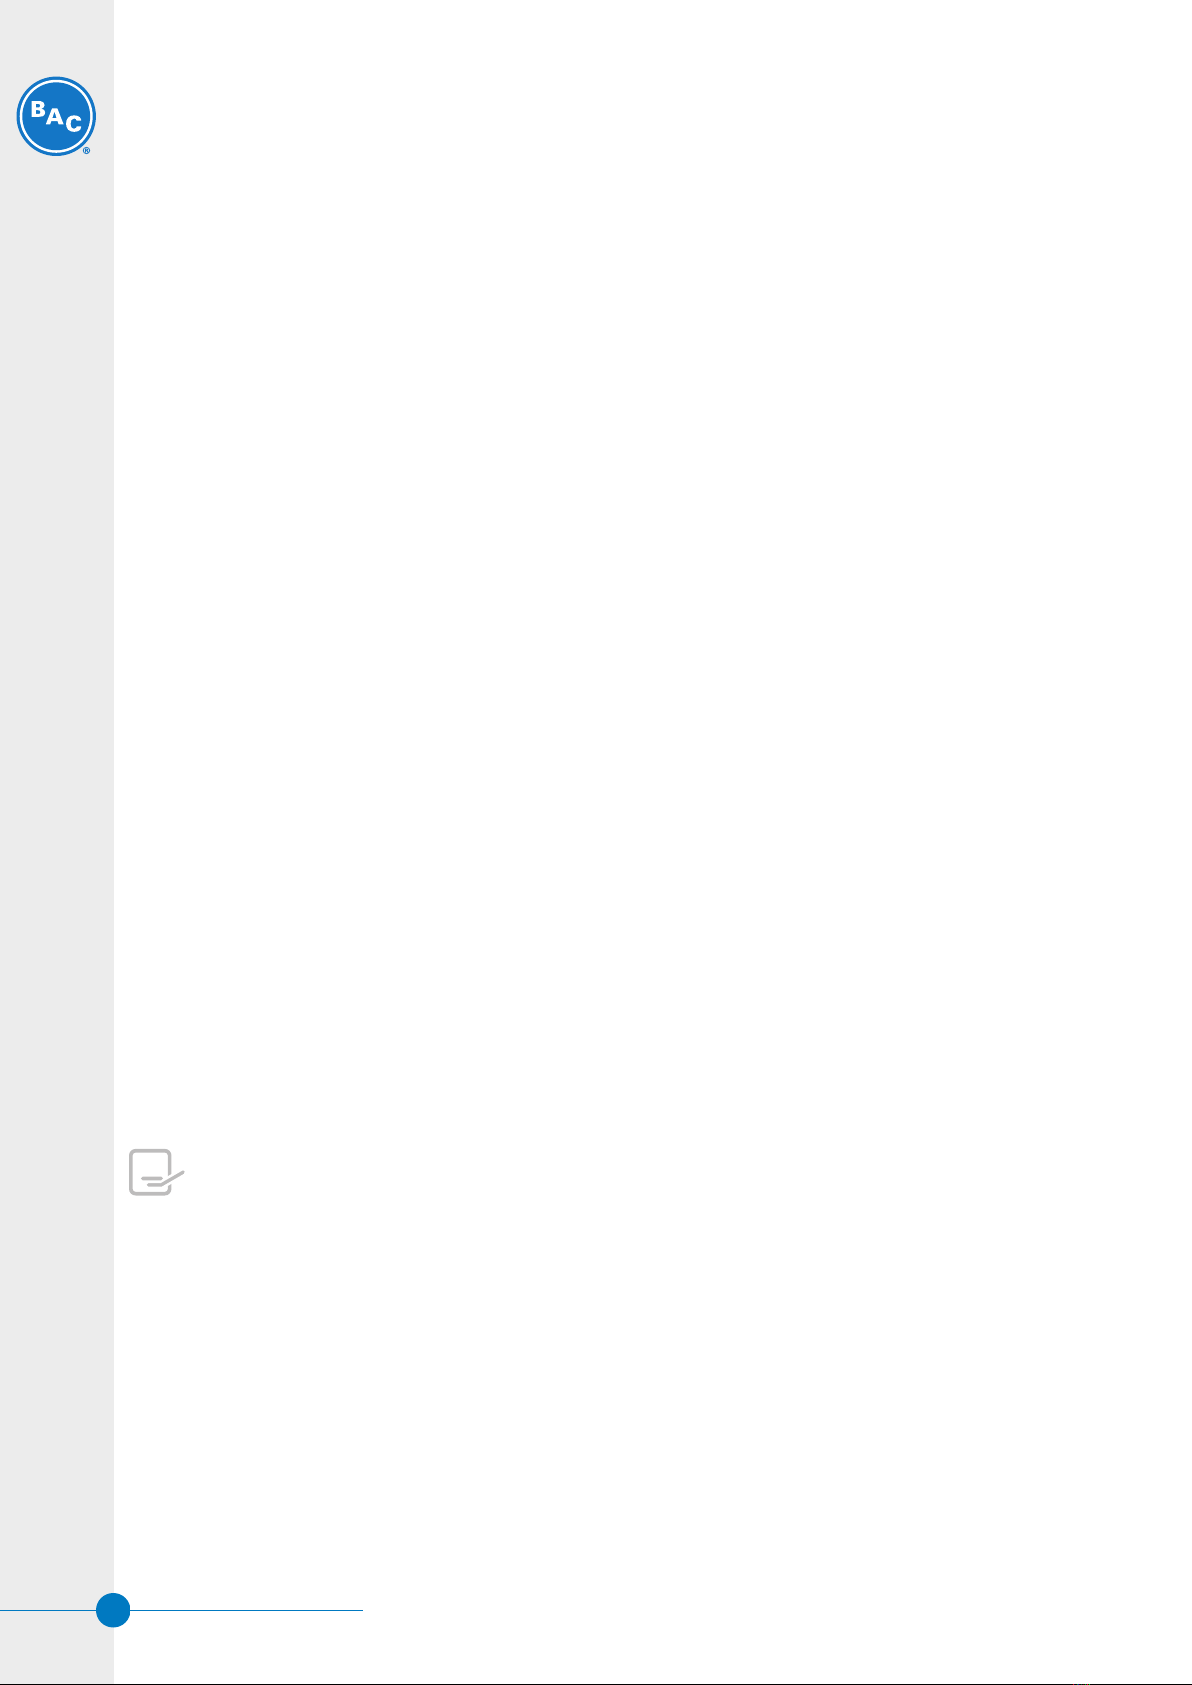The width and height of the screenshot is (1192, 1685).
Task: Click the white outer ring of the BAC logo
Action: [56, 79]
